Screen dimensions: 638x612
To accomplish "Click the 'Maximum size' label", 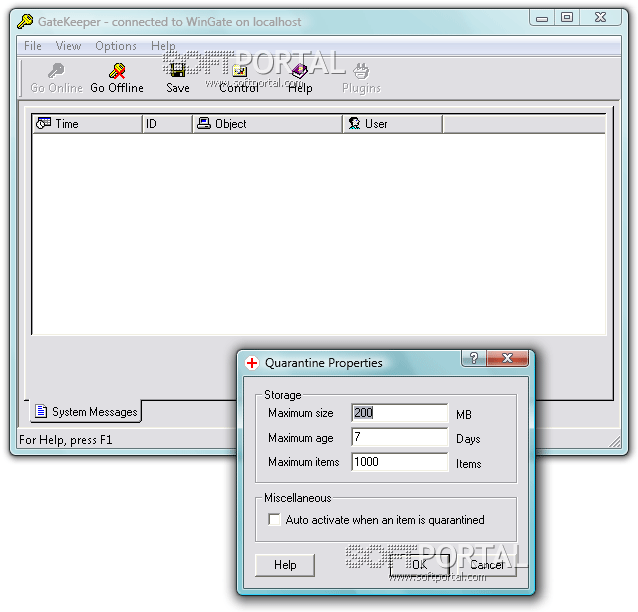I will pos(301,413).
